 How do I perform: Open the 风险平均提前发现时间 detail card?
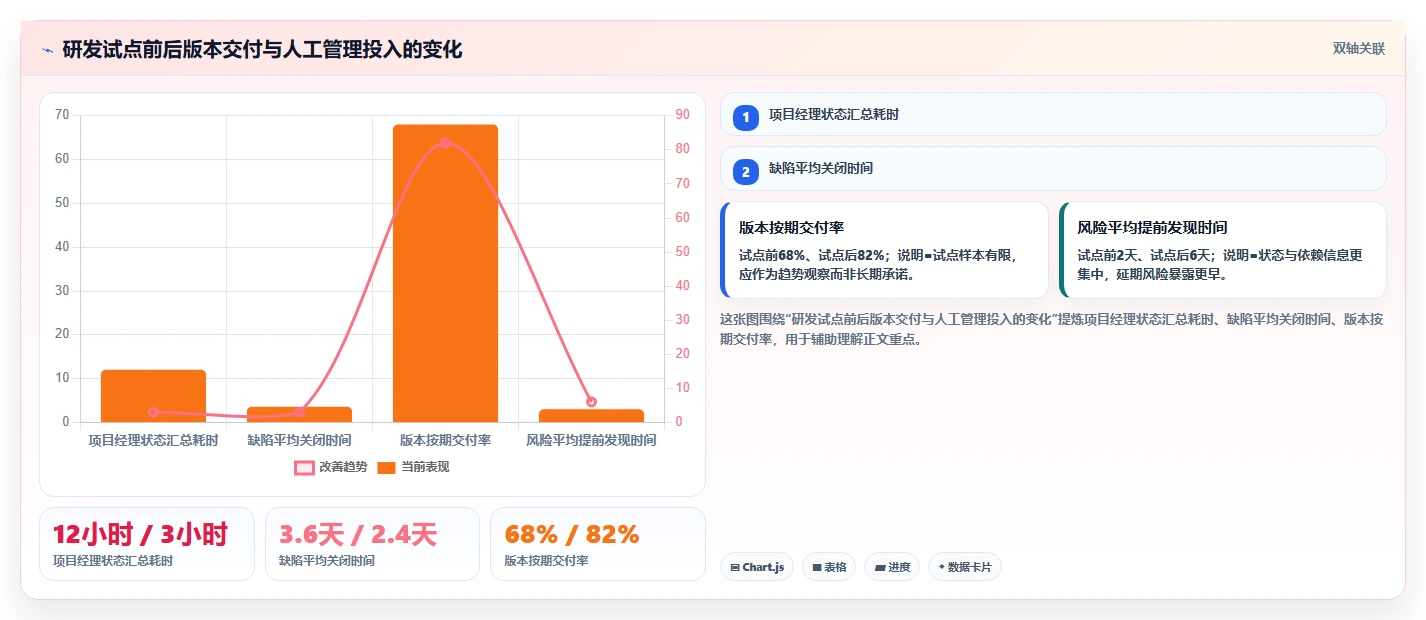click(x=1223, y=250)
